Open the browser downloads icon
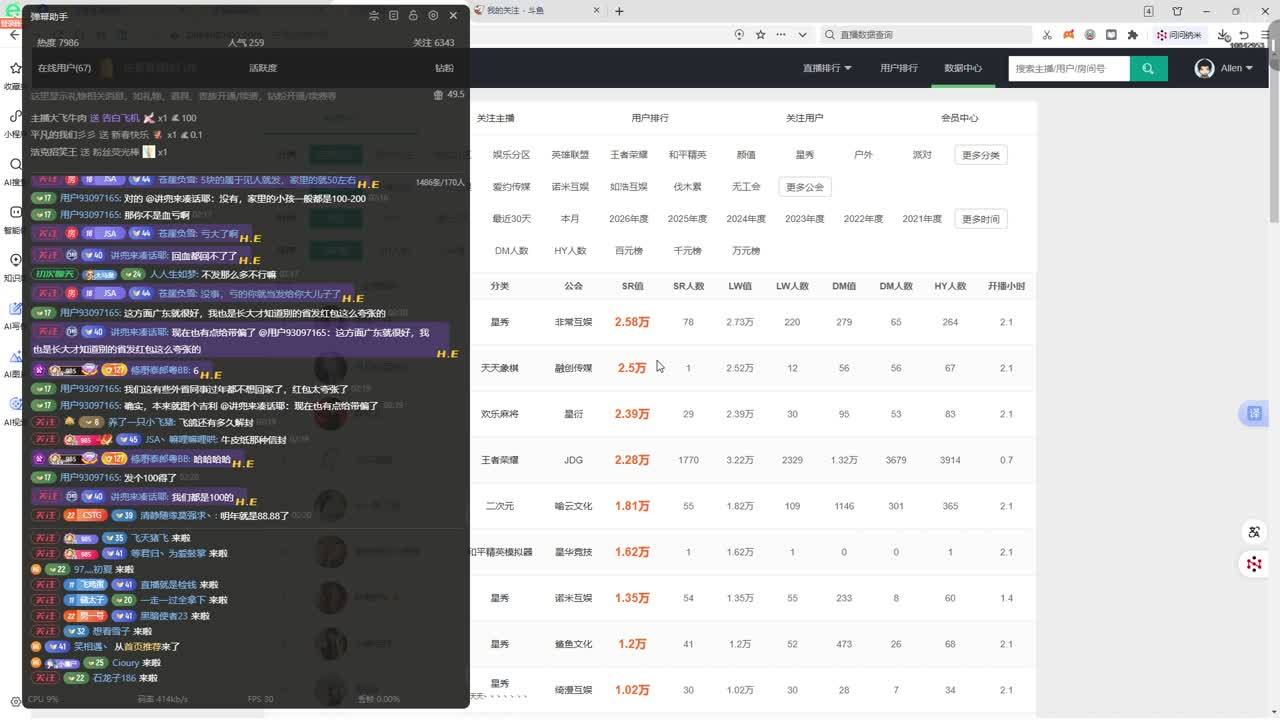 [1224, 34]
